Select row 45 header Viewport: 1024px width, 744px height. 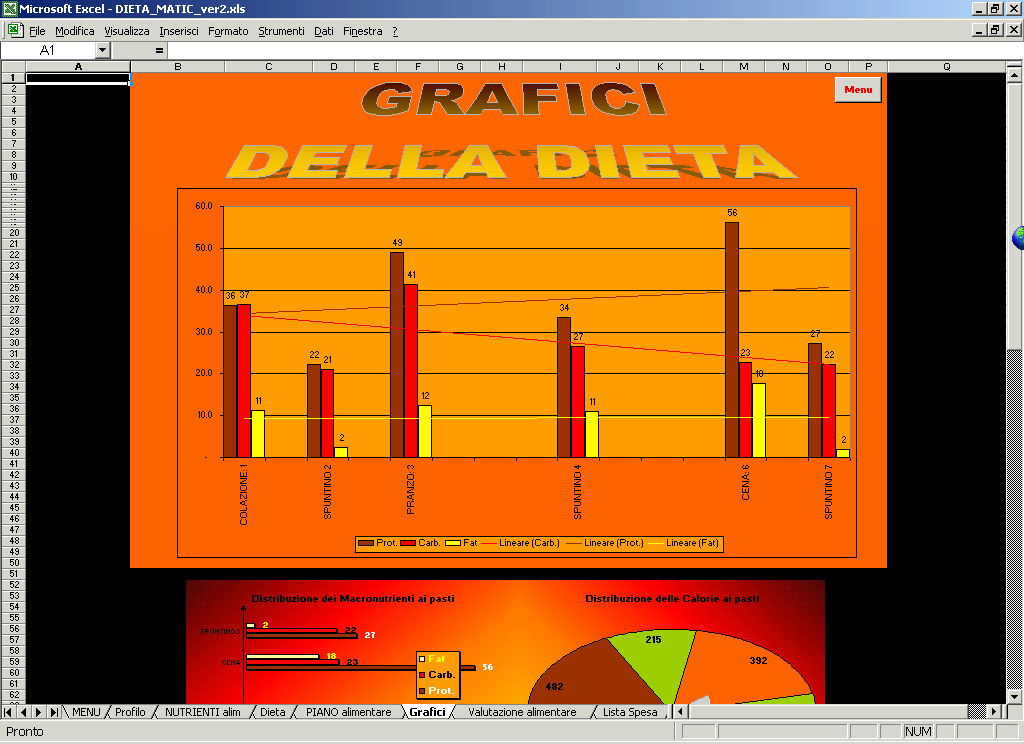pos(14,508)
